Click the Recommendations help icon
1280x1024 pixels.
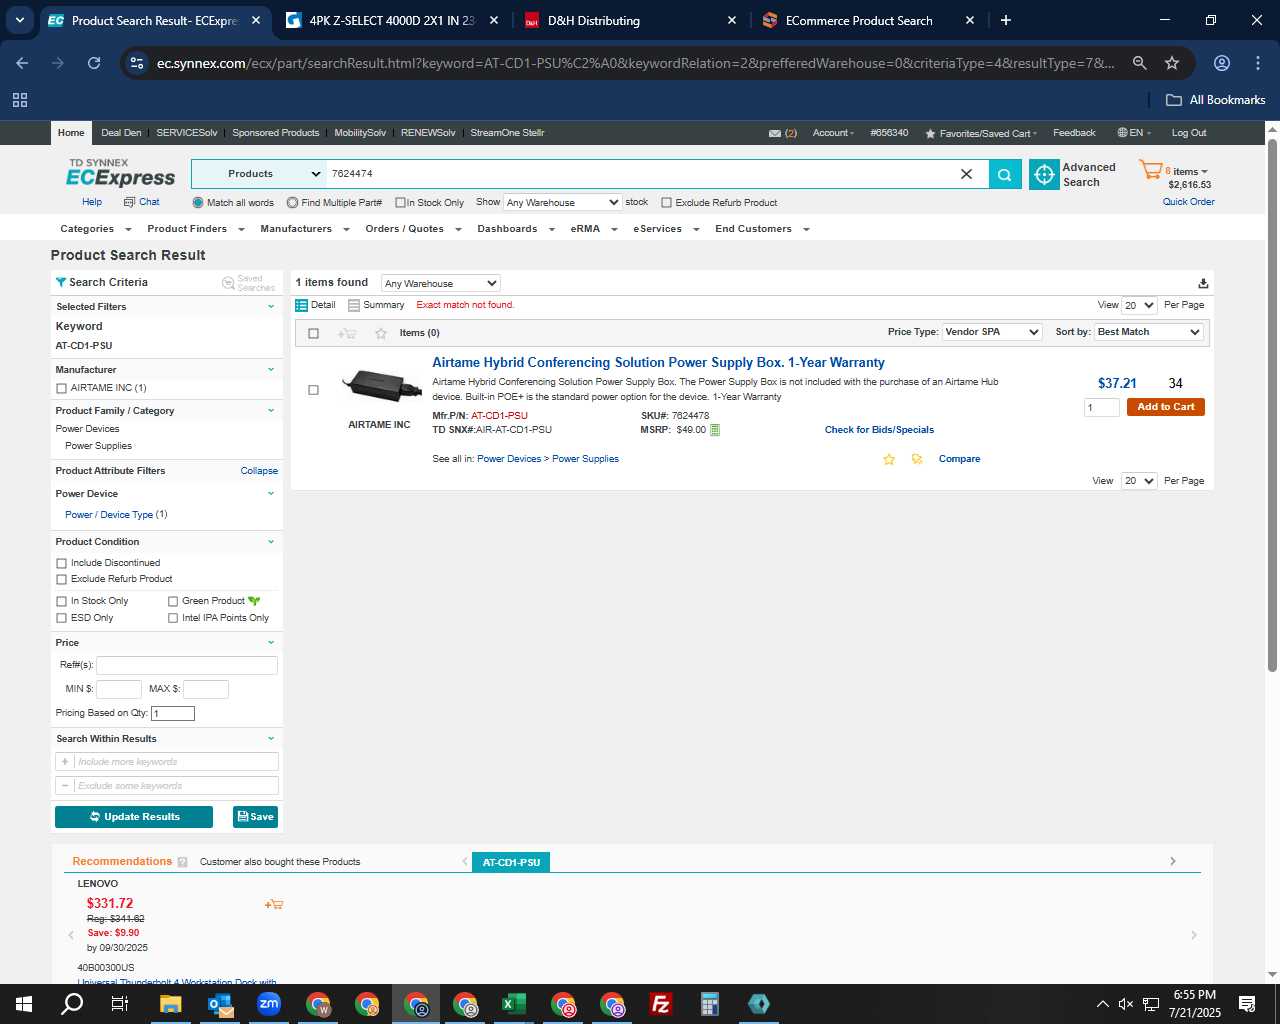(x=182, y=862)
